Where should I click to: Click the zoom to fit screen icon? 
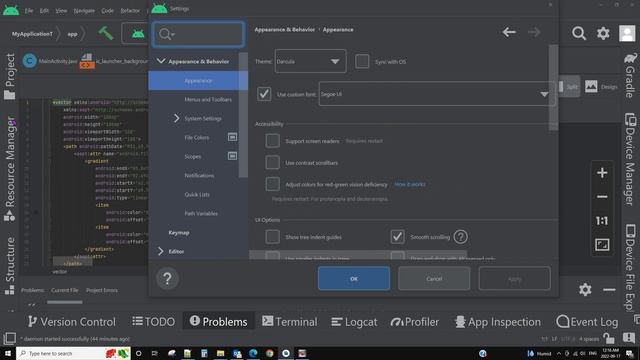602,244
